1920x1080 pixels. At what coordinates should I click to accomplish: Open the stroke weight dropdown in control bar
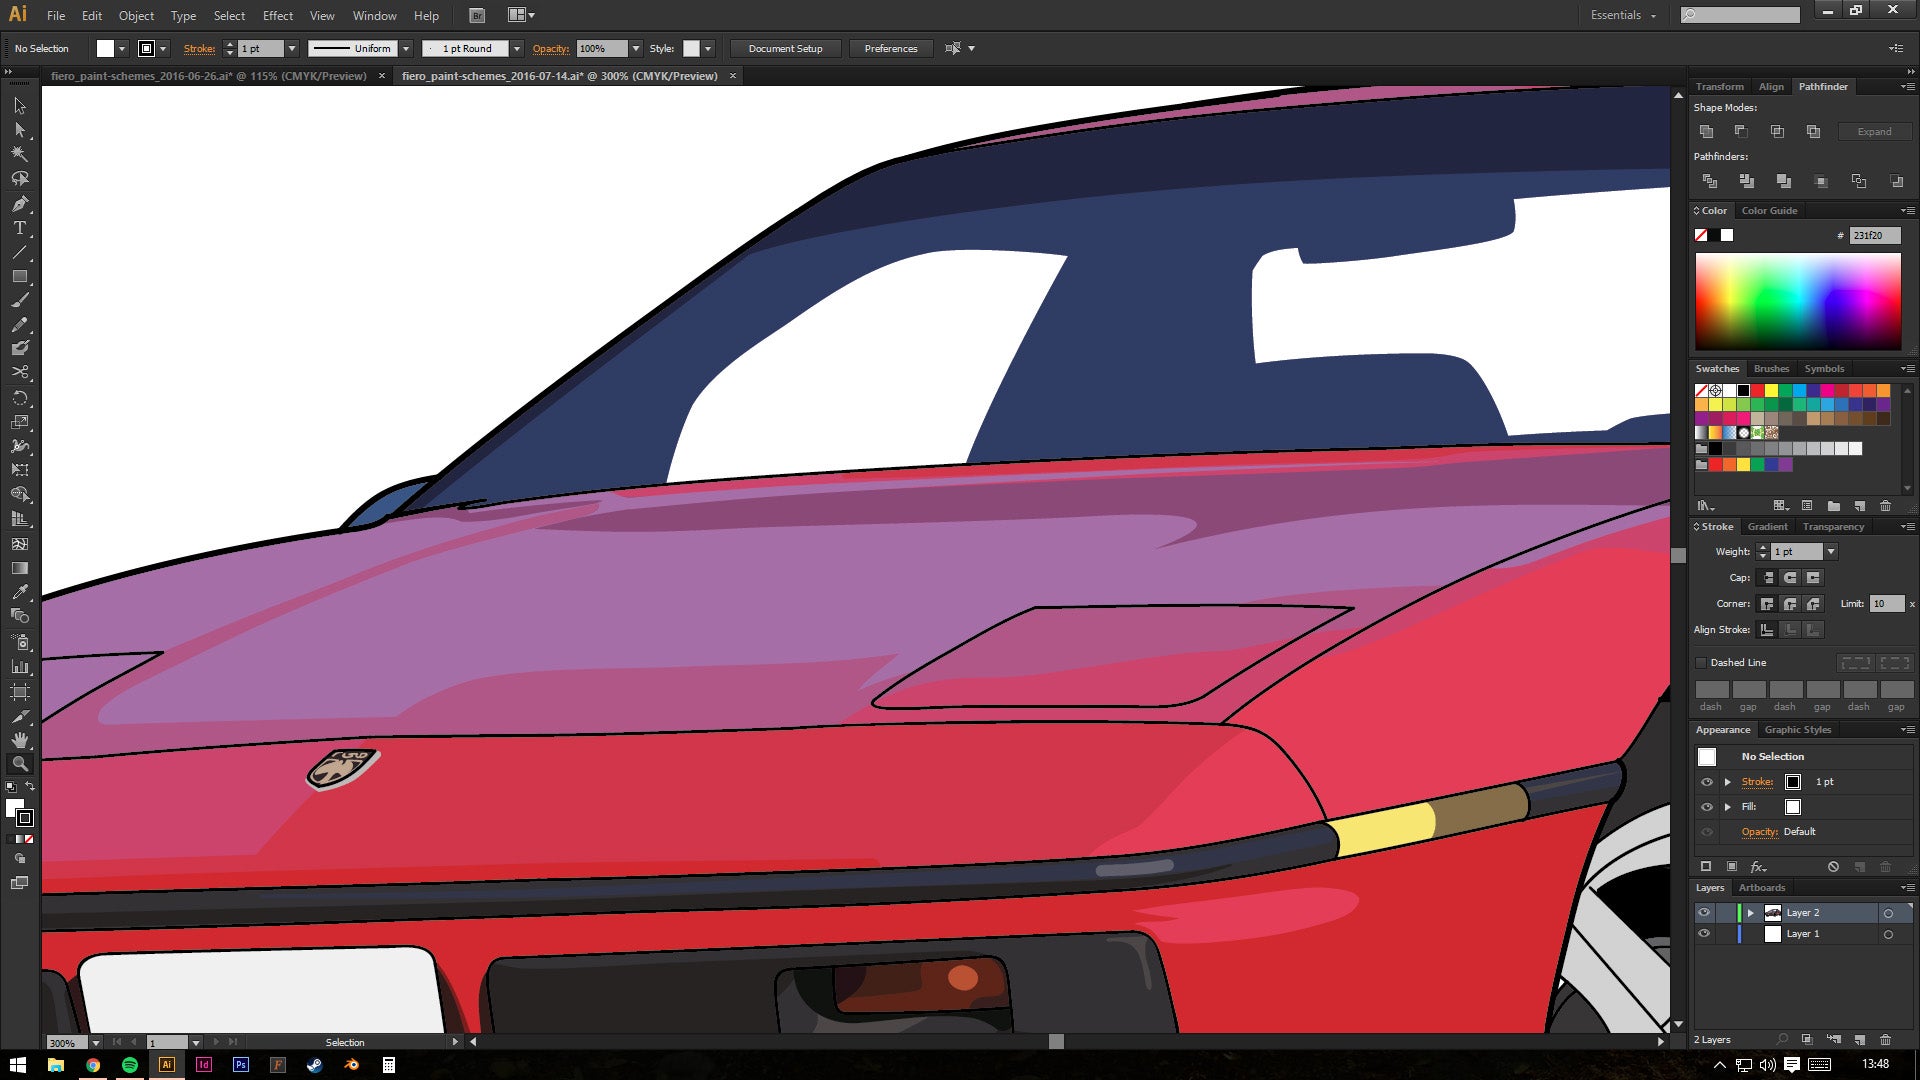[292, 48]
